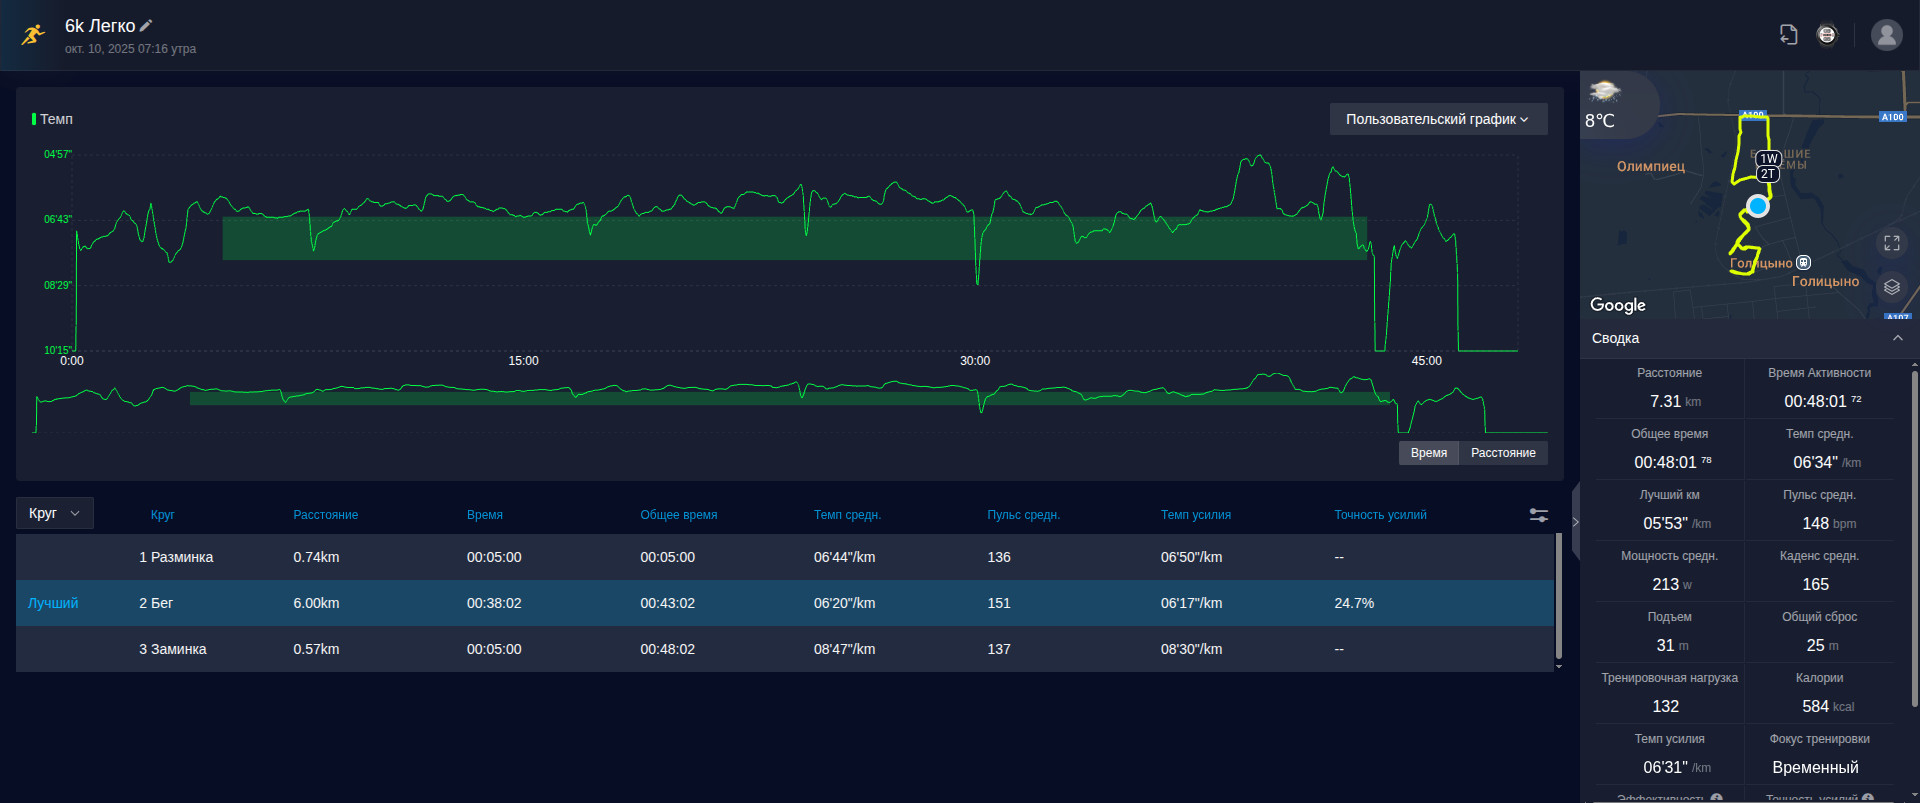Viewport: 1920px width, 803px height.
Task: Open the globe sharing icon in header
Action: [1827, 35]
